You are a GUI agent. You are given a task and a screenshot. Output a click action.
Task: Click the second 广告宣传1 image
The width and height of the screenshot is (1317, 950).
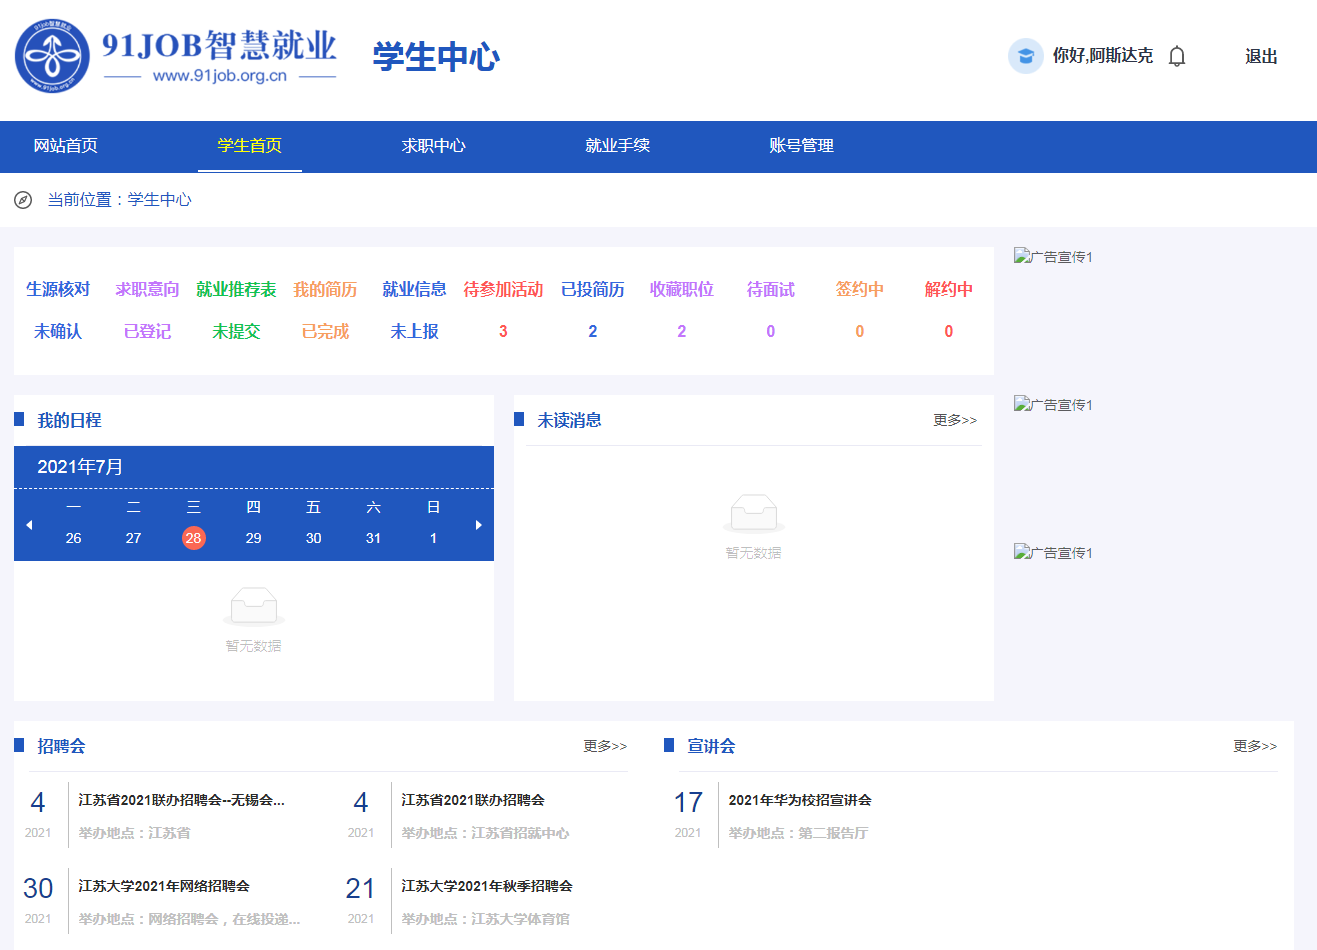point(1053,404)
